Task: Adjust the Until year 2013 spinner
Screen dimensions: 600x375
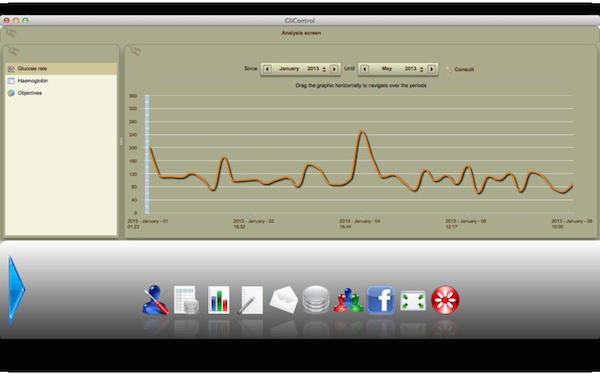Action: tap(422, 69)
